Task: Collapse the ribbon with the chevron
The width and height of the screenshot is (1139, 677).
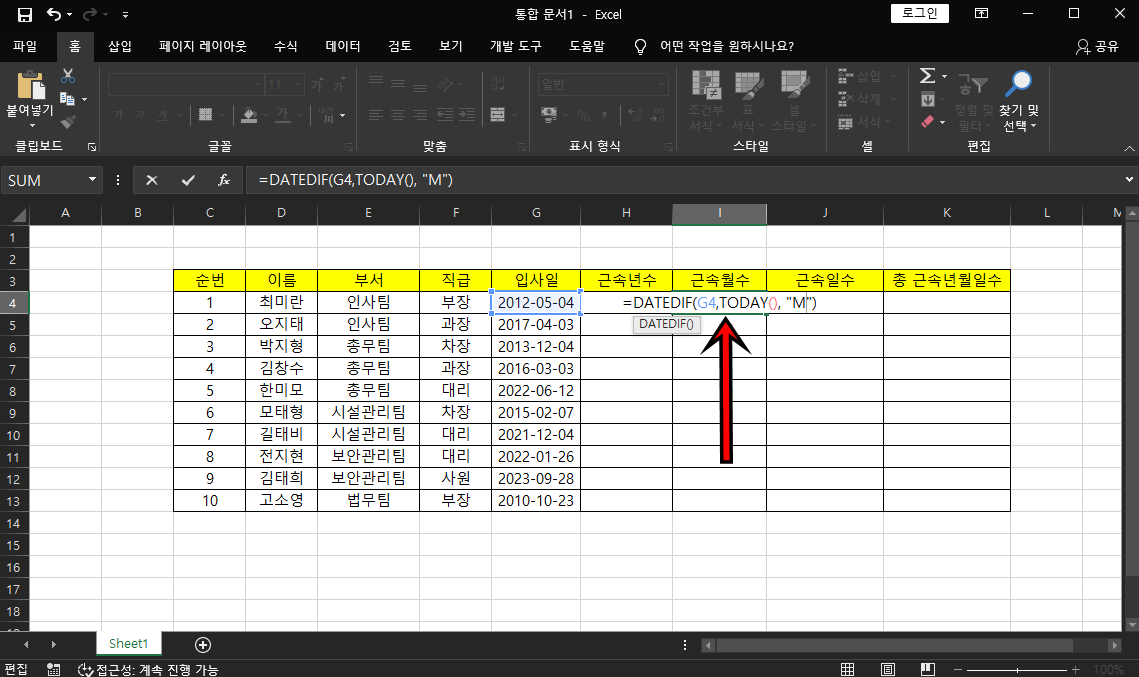Action: [1129, 148]
